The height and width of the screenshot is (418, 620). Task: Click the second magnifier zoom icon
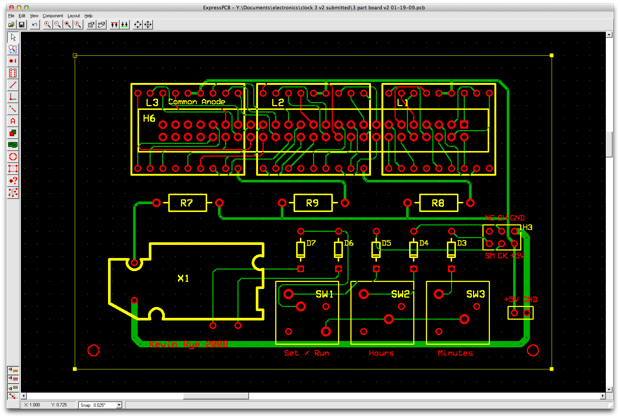pos(58,25)
